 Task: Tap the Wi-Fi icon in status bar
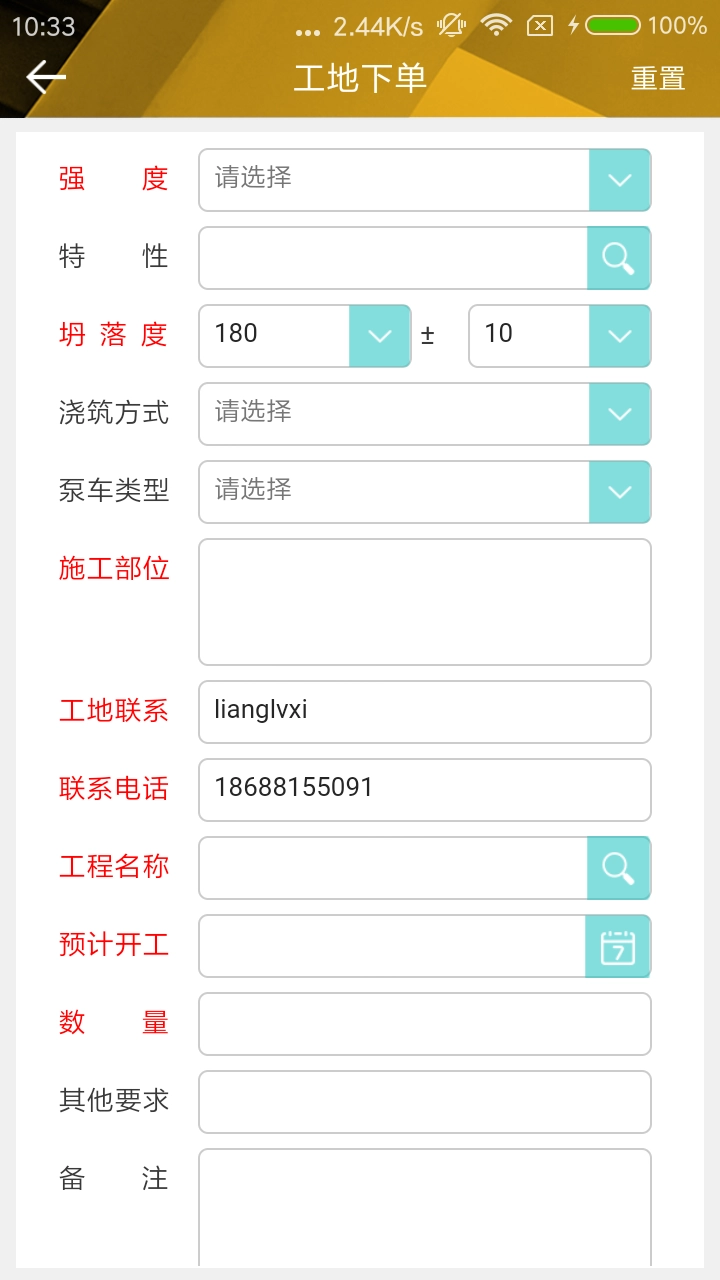click(496, 25)
